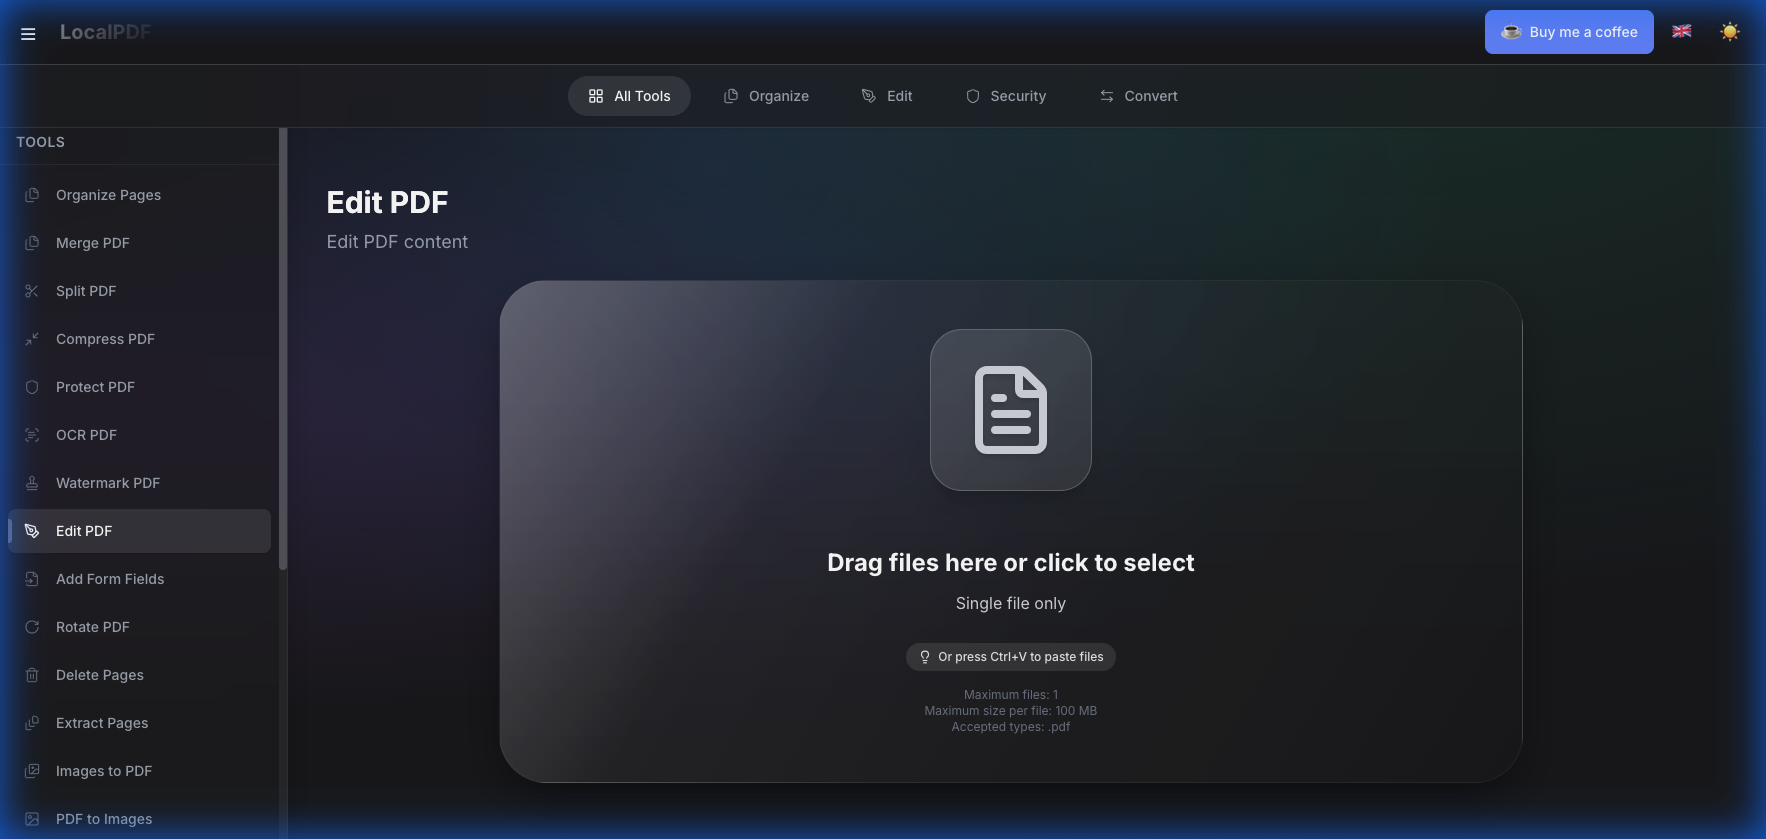Screen dimensions: 1766x839
Task: Open Rotate PDF tool label
Action: point(93,627)
